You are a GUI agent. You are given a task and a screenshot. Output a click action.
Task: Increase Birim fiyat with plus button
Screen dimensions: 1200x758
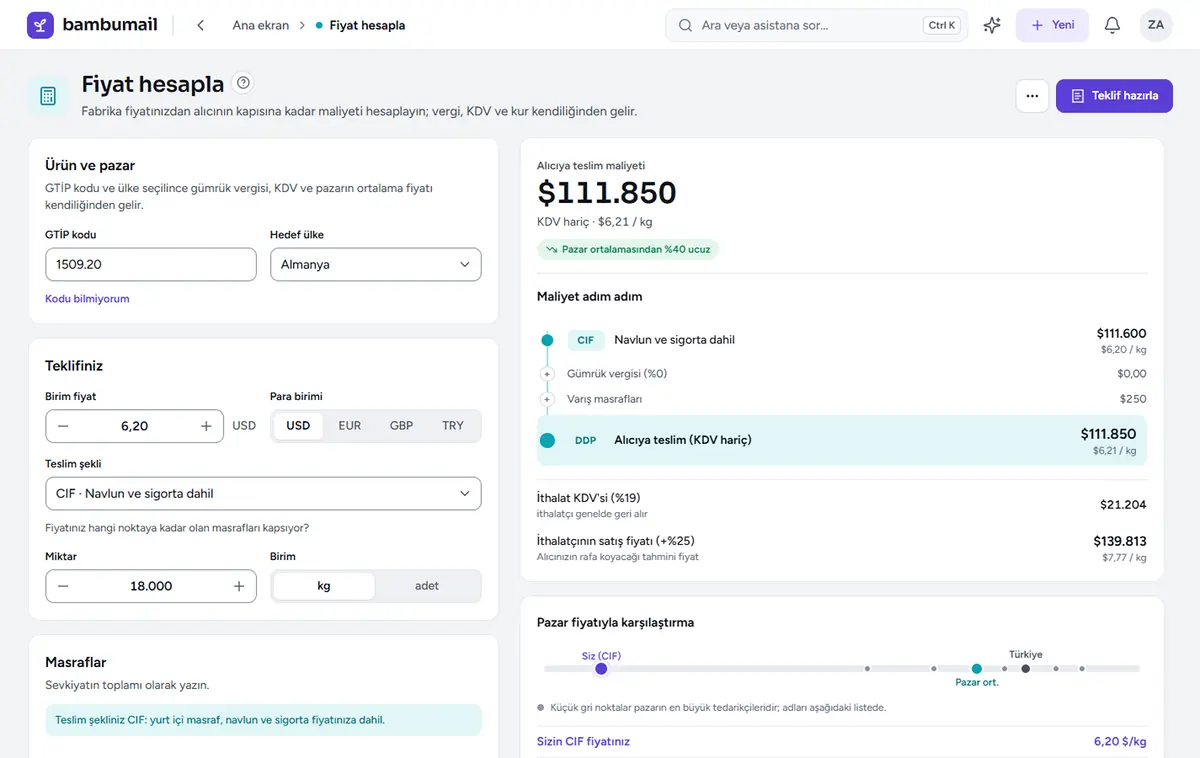click(206, 426)
